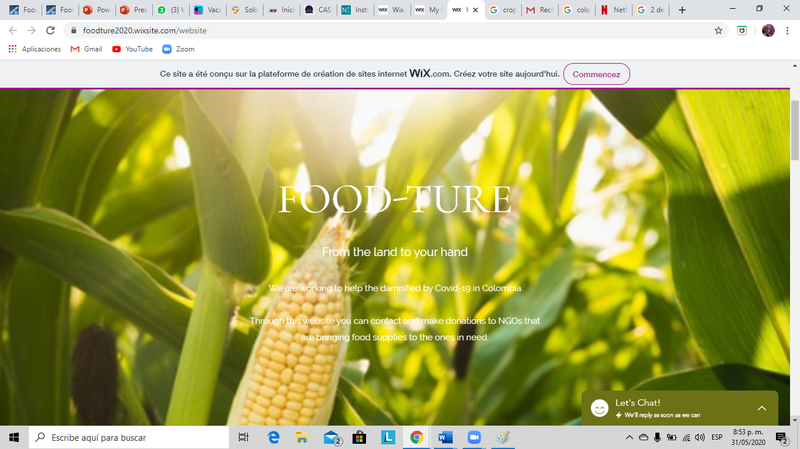Open the Windows notification center
This screenshot has height=449, width=800.
click(781, 437)
